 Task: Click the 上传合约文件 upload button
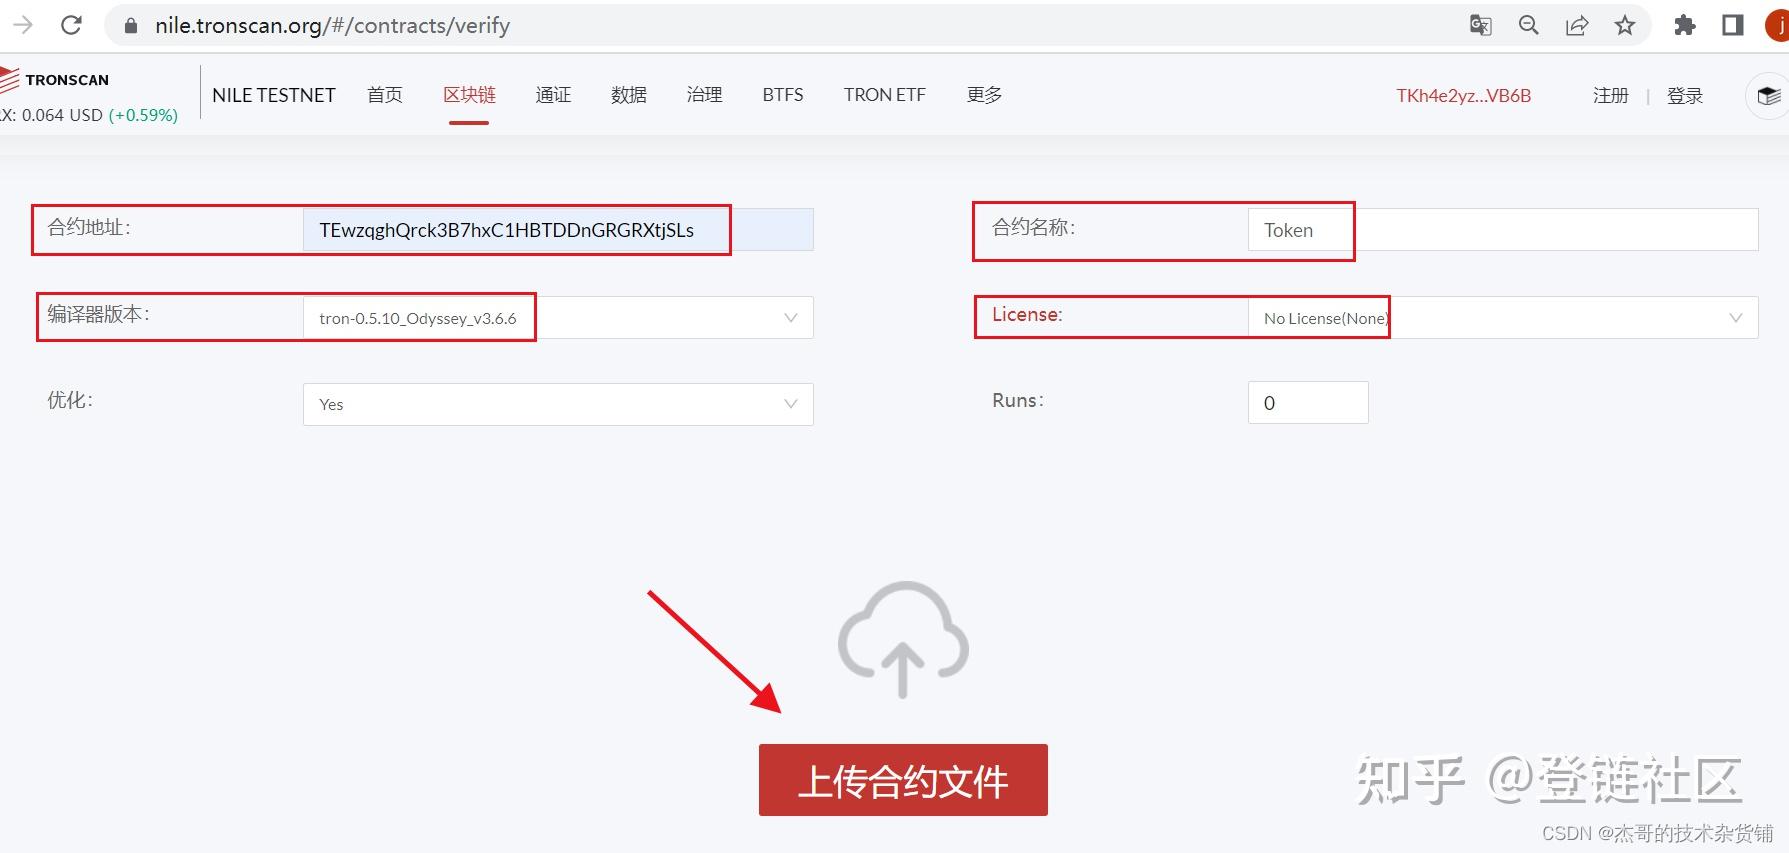click(903, 780)
